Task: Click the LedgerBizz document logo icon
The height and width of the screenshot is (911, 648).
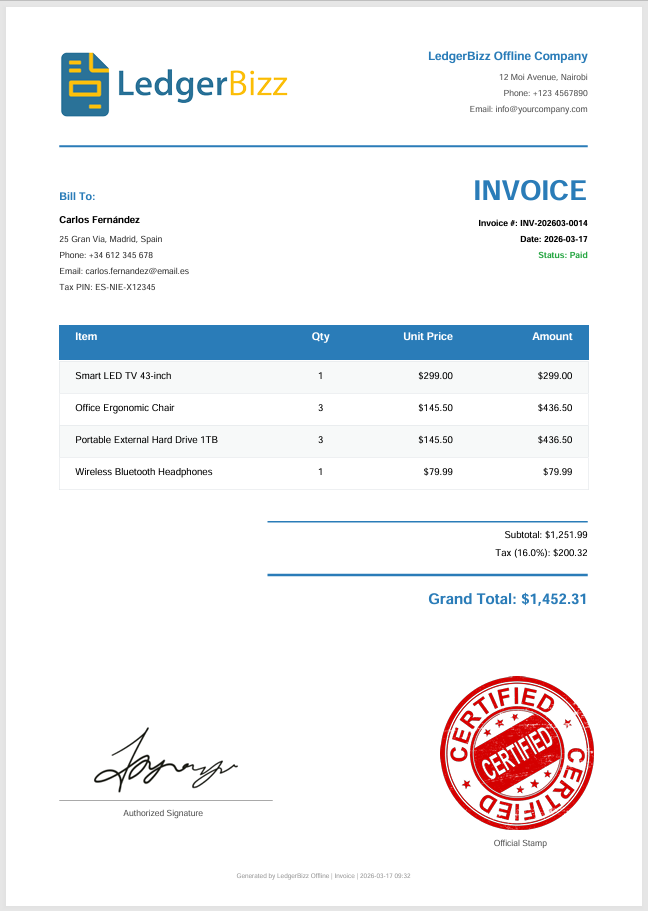Action: click(x=85, y=84)
